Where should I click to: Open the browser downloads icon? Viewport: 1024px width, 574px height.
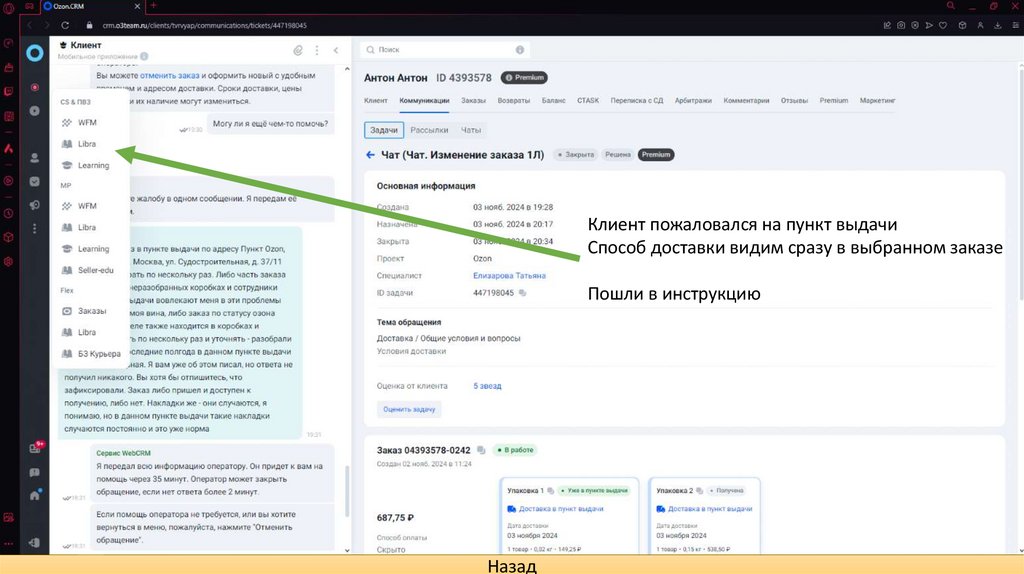pyautogui.click(x=998, y=25)
